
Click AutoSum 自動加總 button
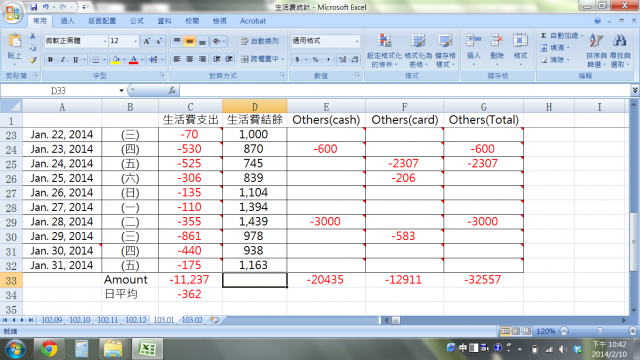point(562,36)
